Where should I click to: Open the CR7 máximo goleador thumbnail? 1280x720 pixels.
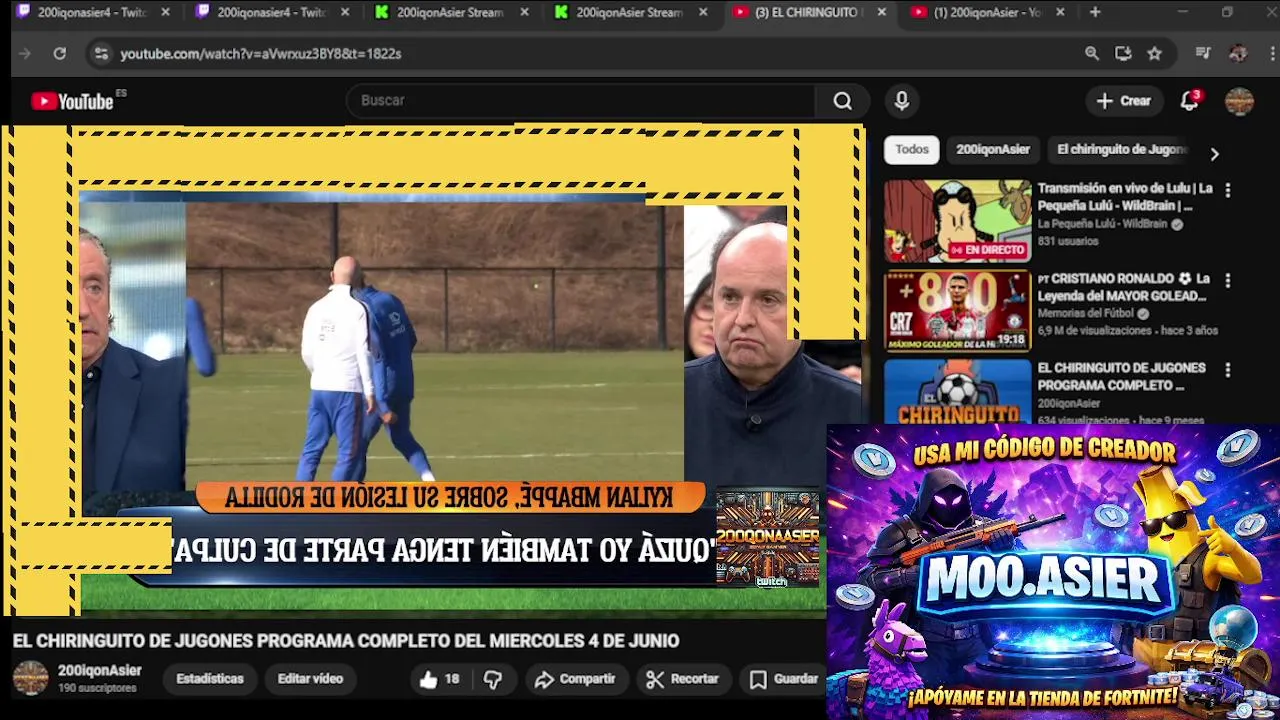point(957,311)
